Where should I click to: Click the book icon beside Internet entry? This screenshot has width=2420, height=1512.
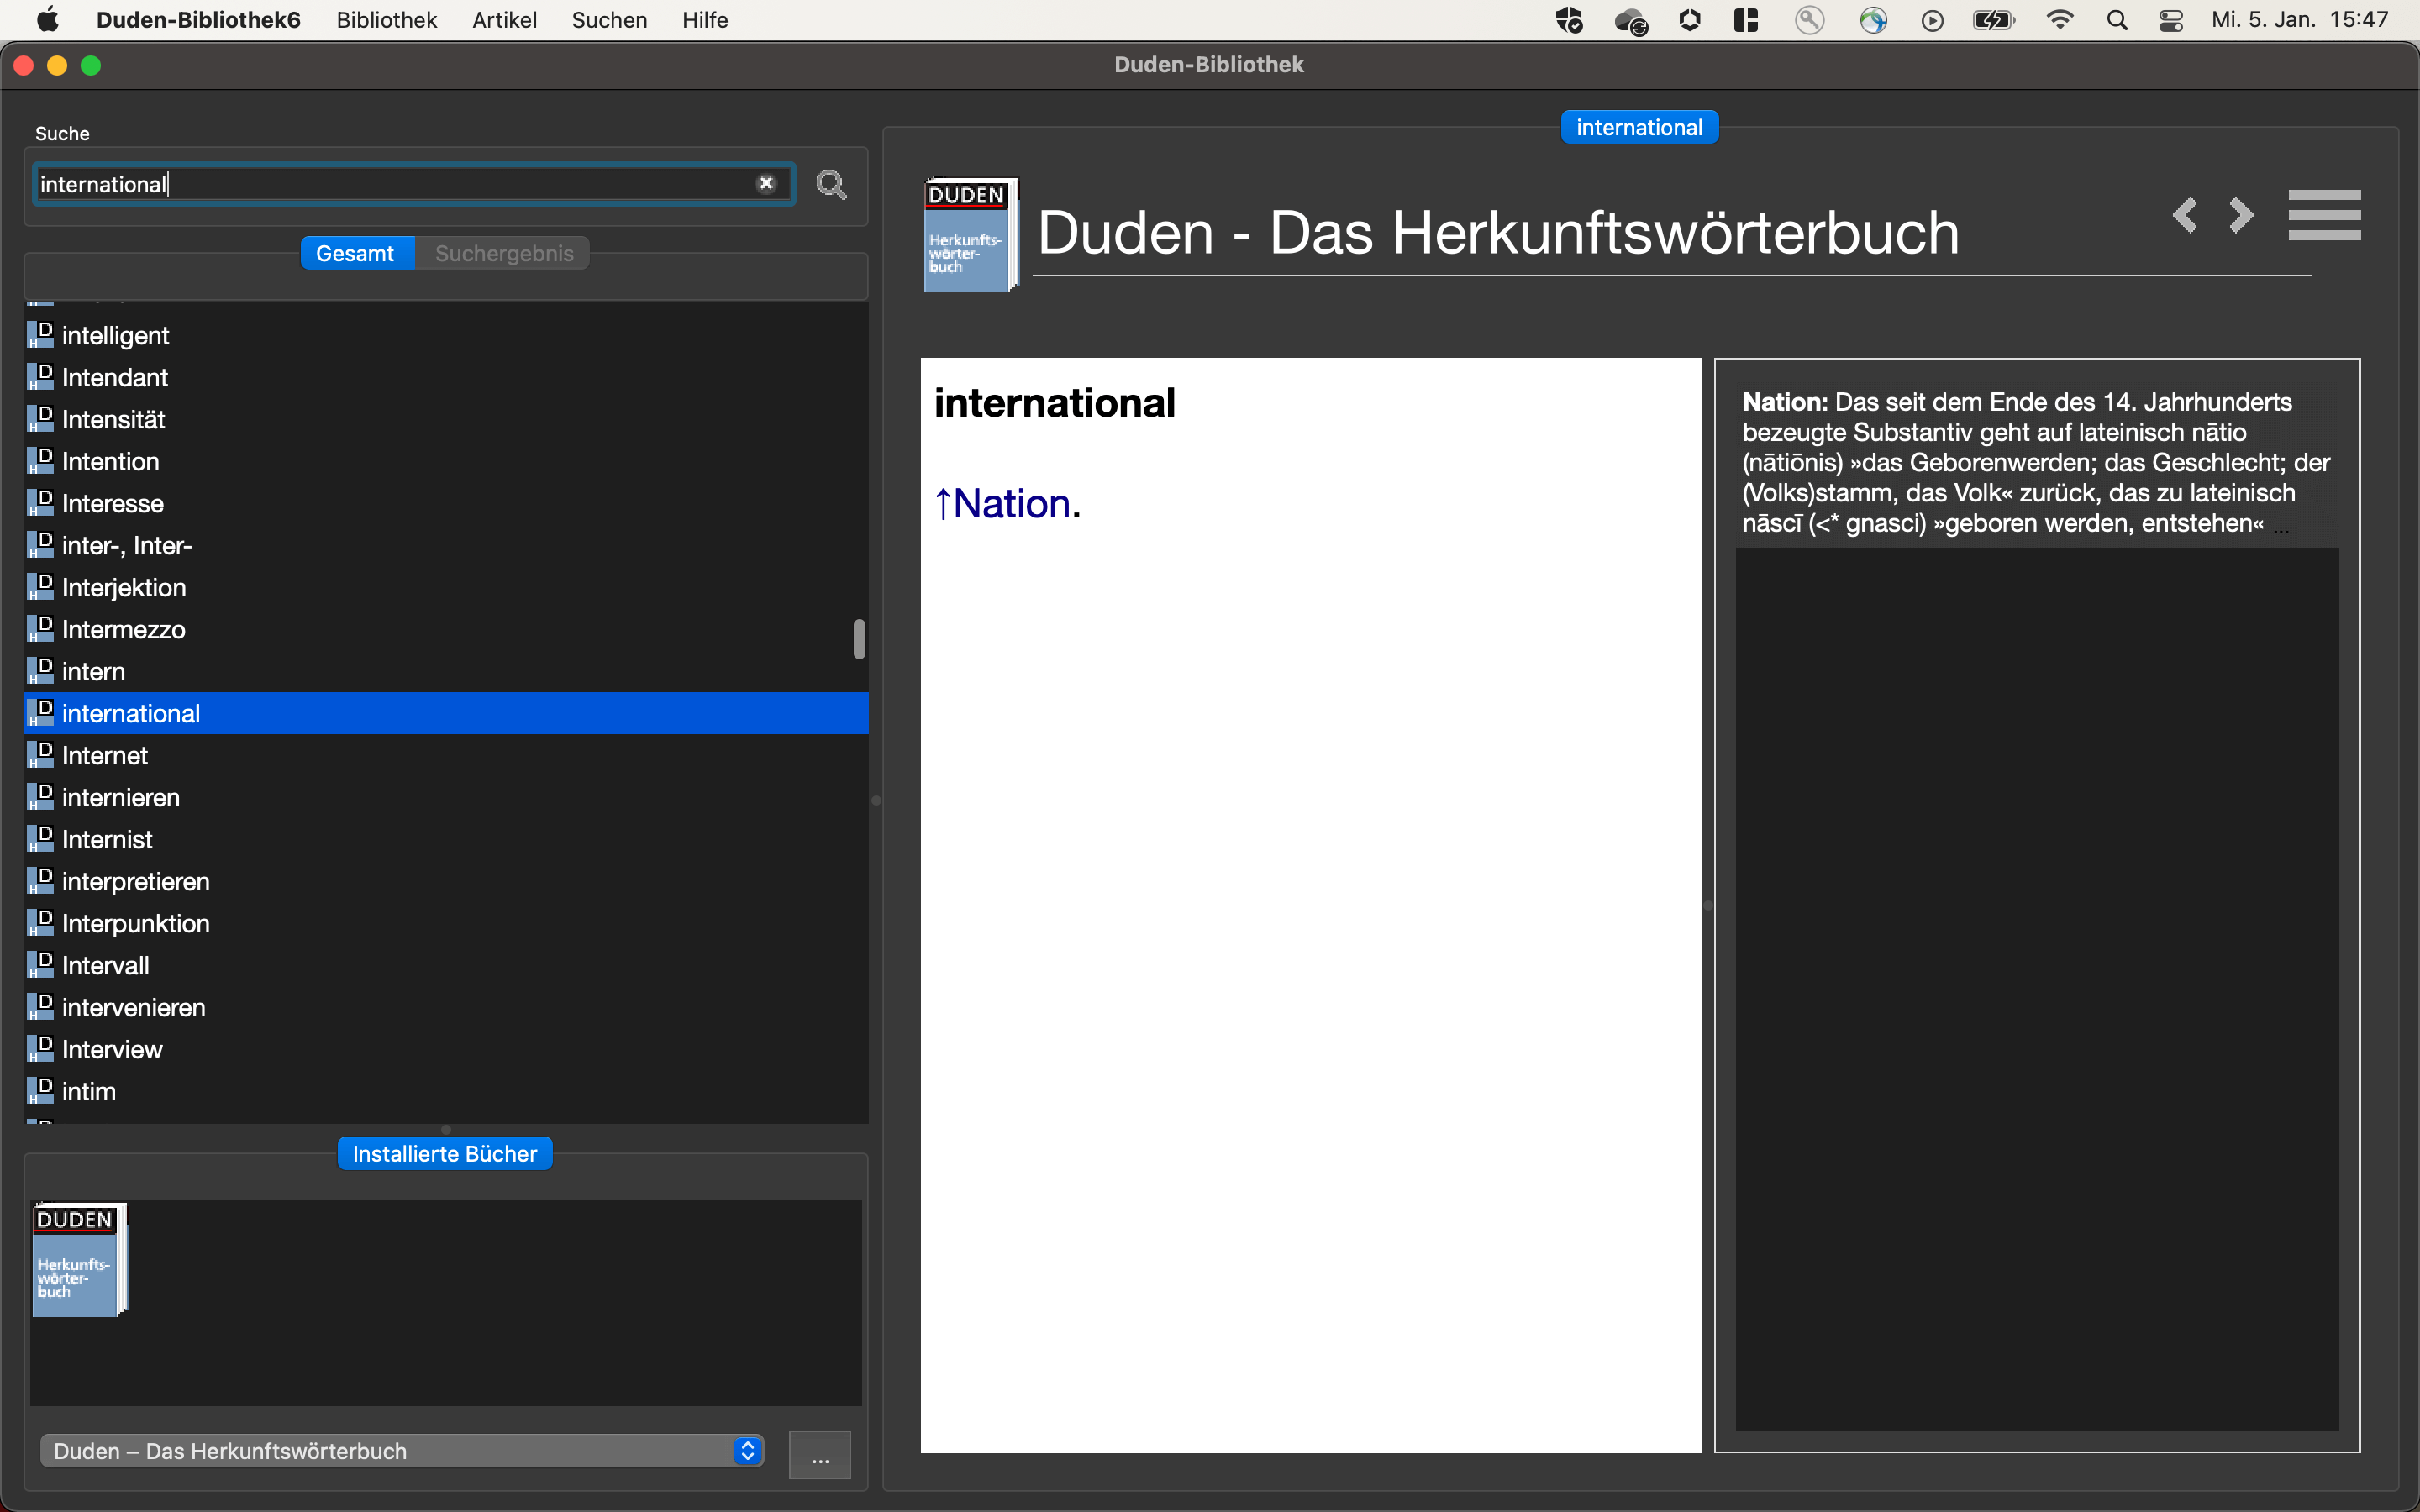[40, 754]
